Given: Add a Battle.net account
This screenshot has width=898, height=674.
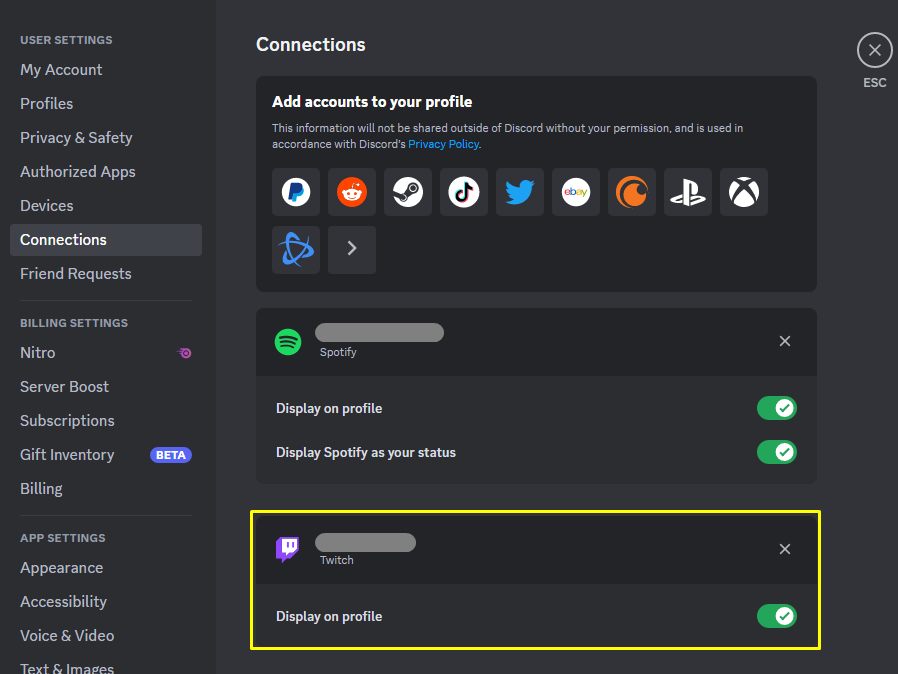Looking at the screenshot, I should (x=296, y=250).
